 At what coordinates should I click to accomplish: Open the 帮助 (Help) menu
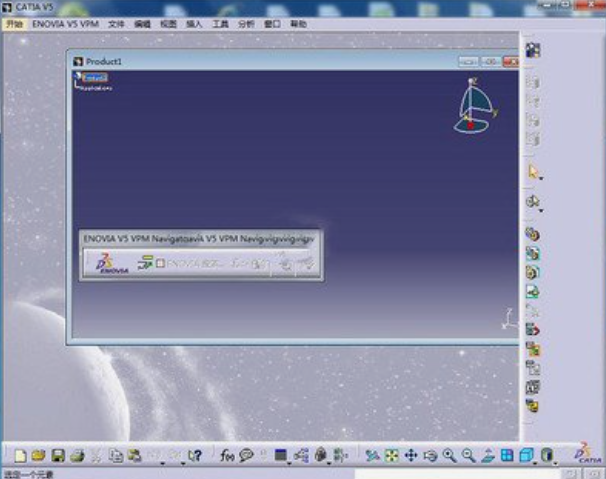click(x=298, y=23)
